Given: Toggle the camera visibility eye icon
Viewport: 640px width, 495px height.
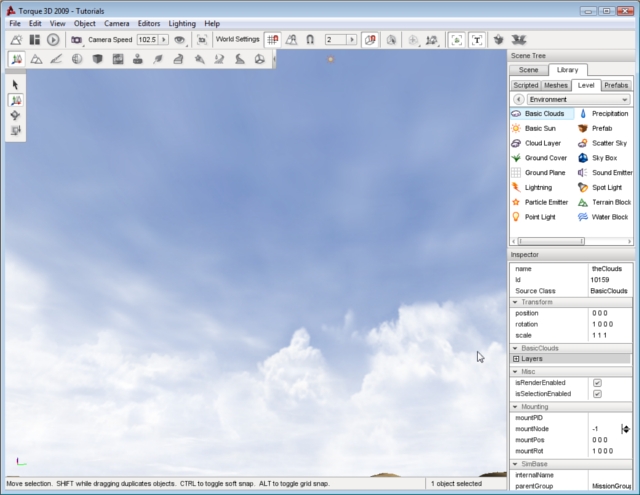Looking at the screenshot, I should [x=179, y=39].
